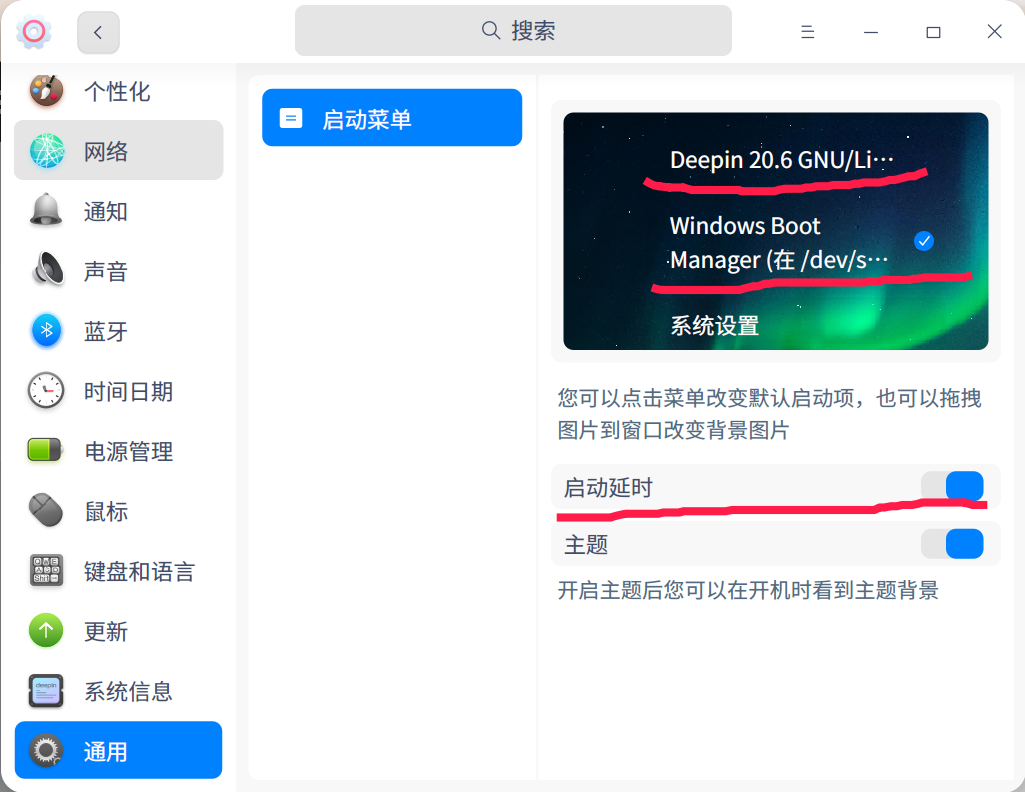Screen dimensions: 1025x792
Task: Open the 个性化 personalization settings icon
Action: [45, 91]
